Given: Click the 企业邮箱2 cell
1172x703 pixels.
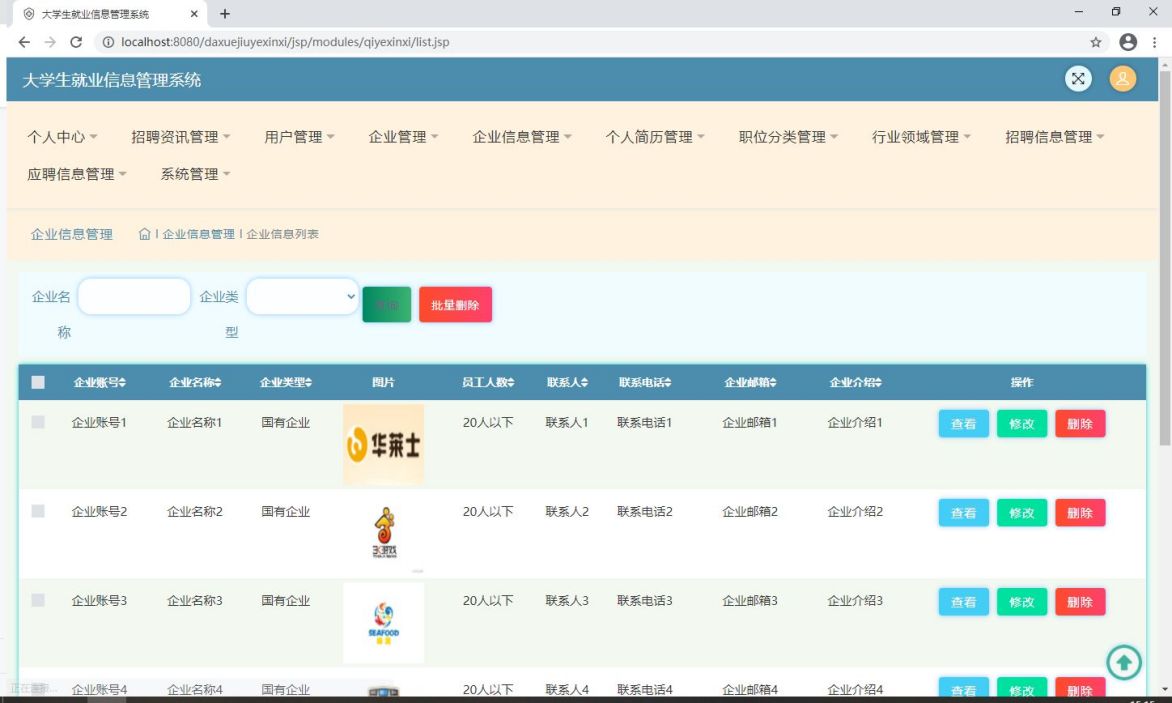Looking at the screenshot, I should tap(750, 511).
